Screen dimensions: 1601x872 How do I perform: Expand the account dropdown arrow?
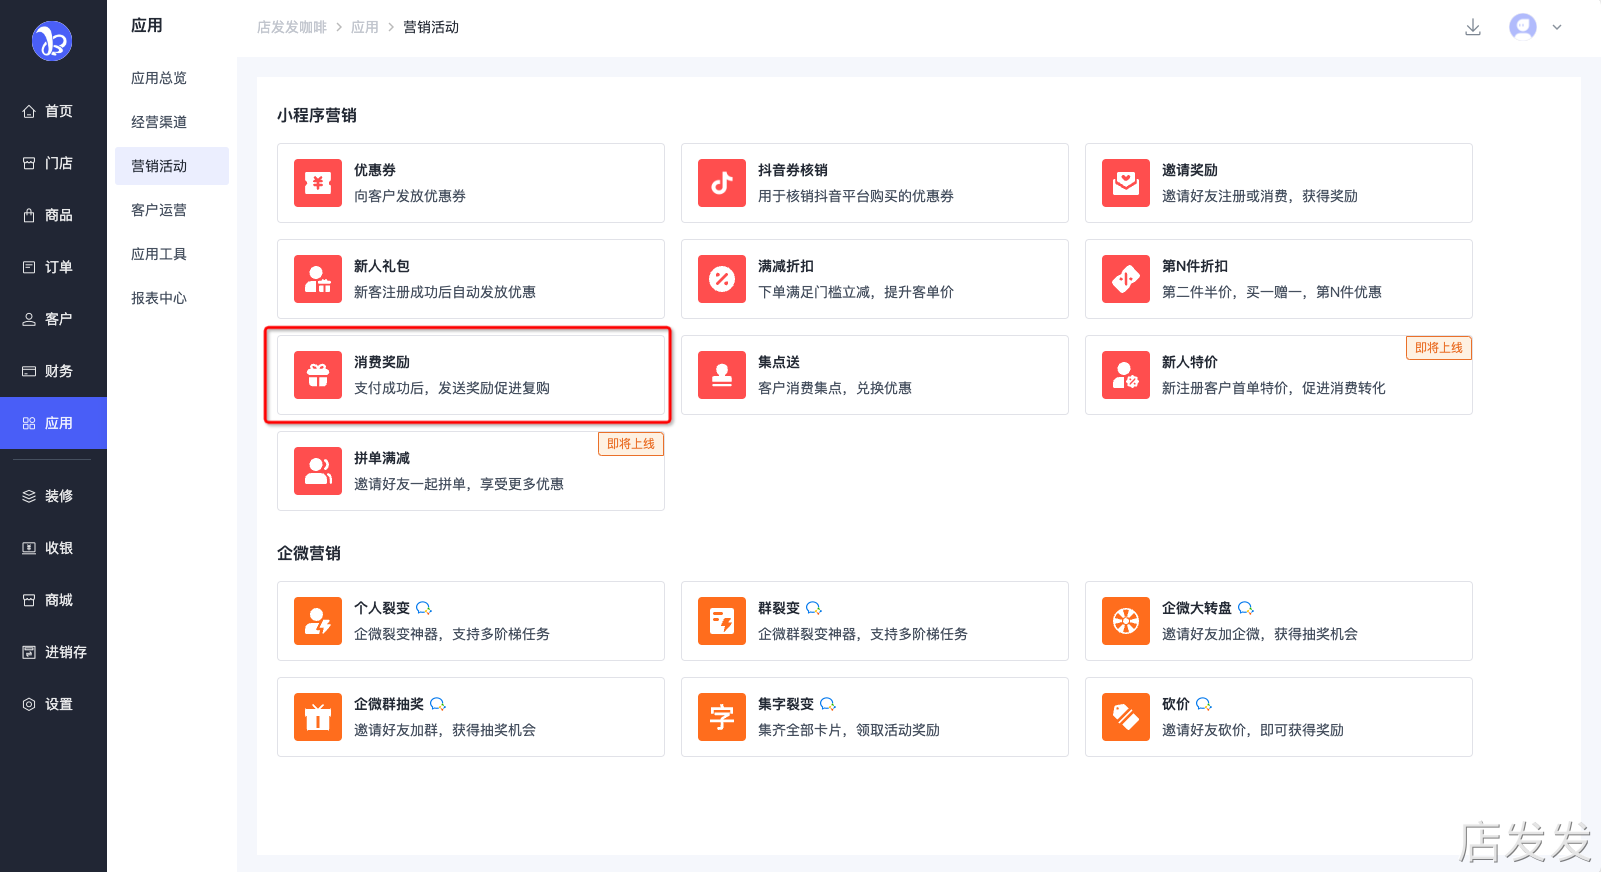coord(1557,27)
